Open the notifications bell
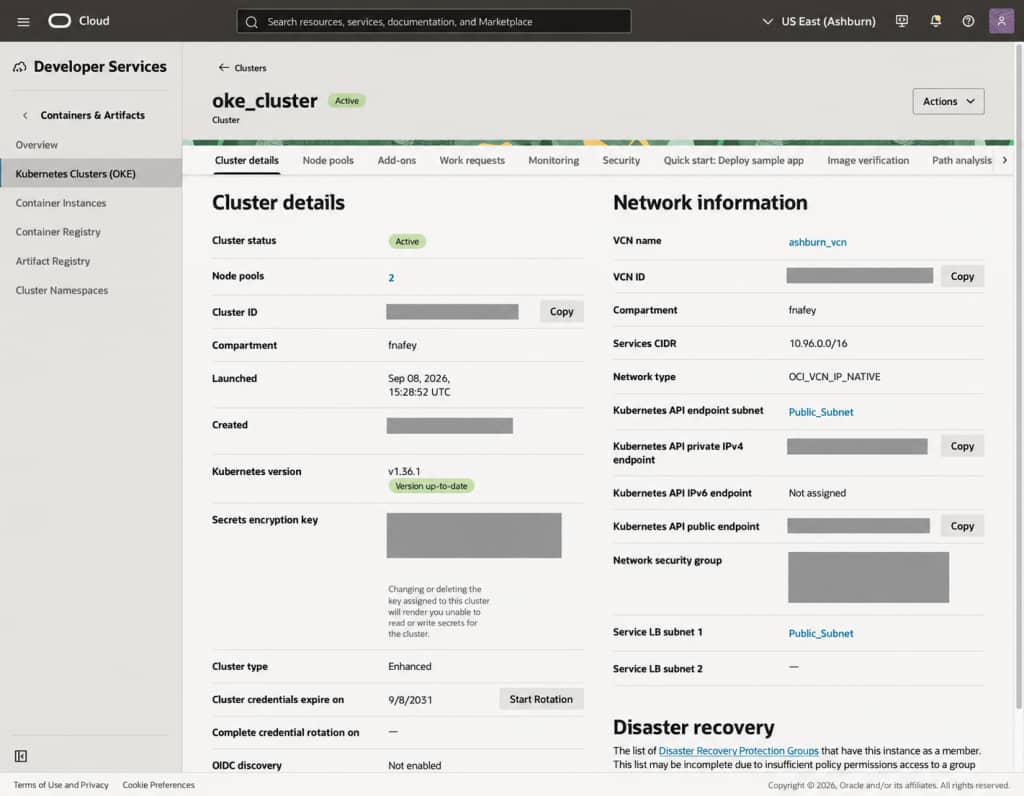Screen dimensions: 1024x796 (935, 21)
